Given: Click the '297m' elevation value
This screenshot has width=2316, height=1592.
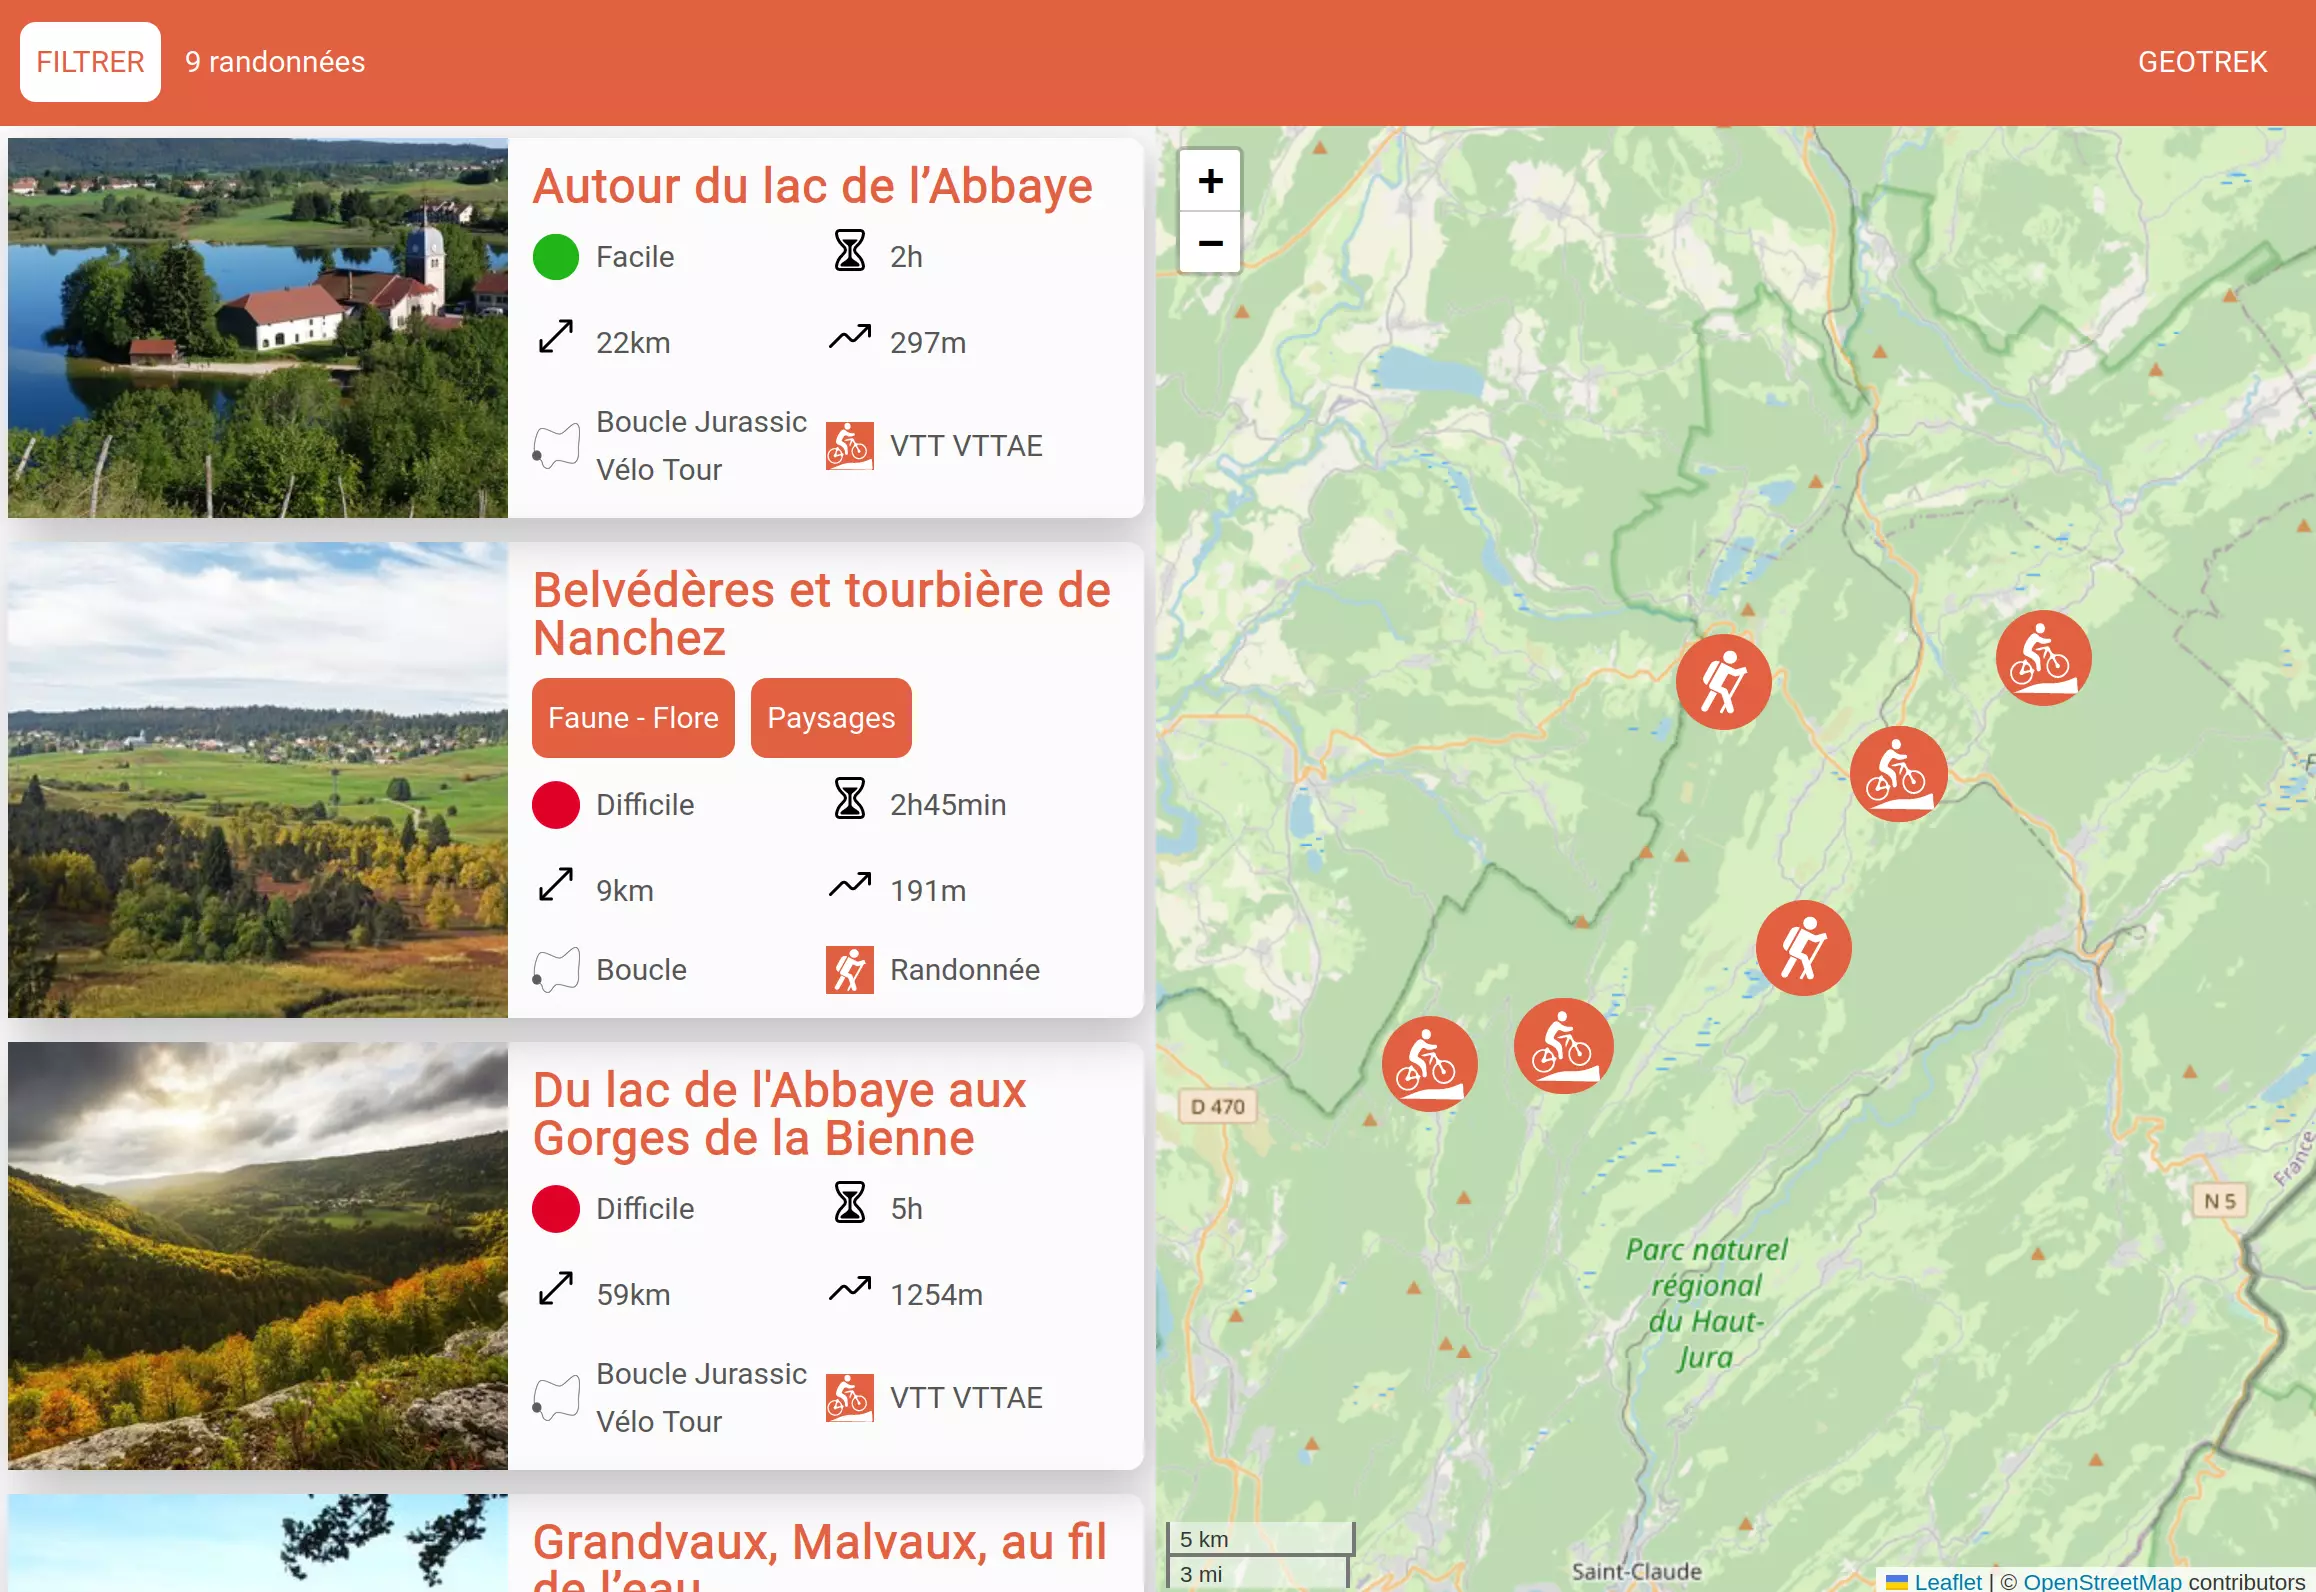Looking at the screenshot, I should pyautogui.click(x=928, y=343).
